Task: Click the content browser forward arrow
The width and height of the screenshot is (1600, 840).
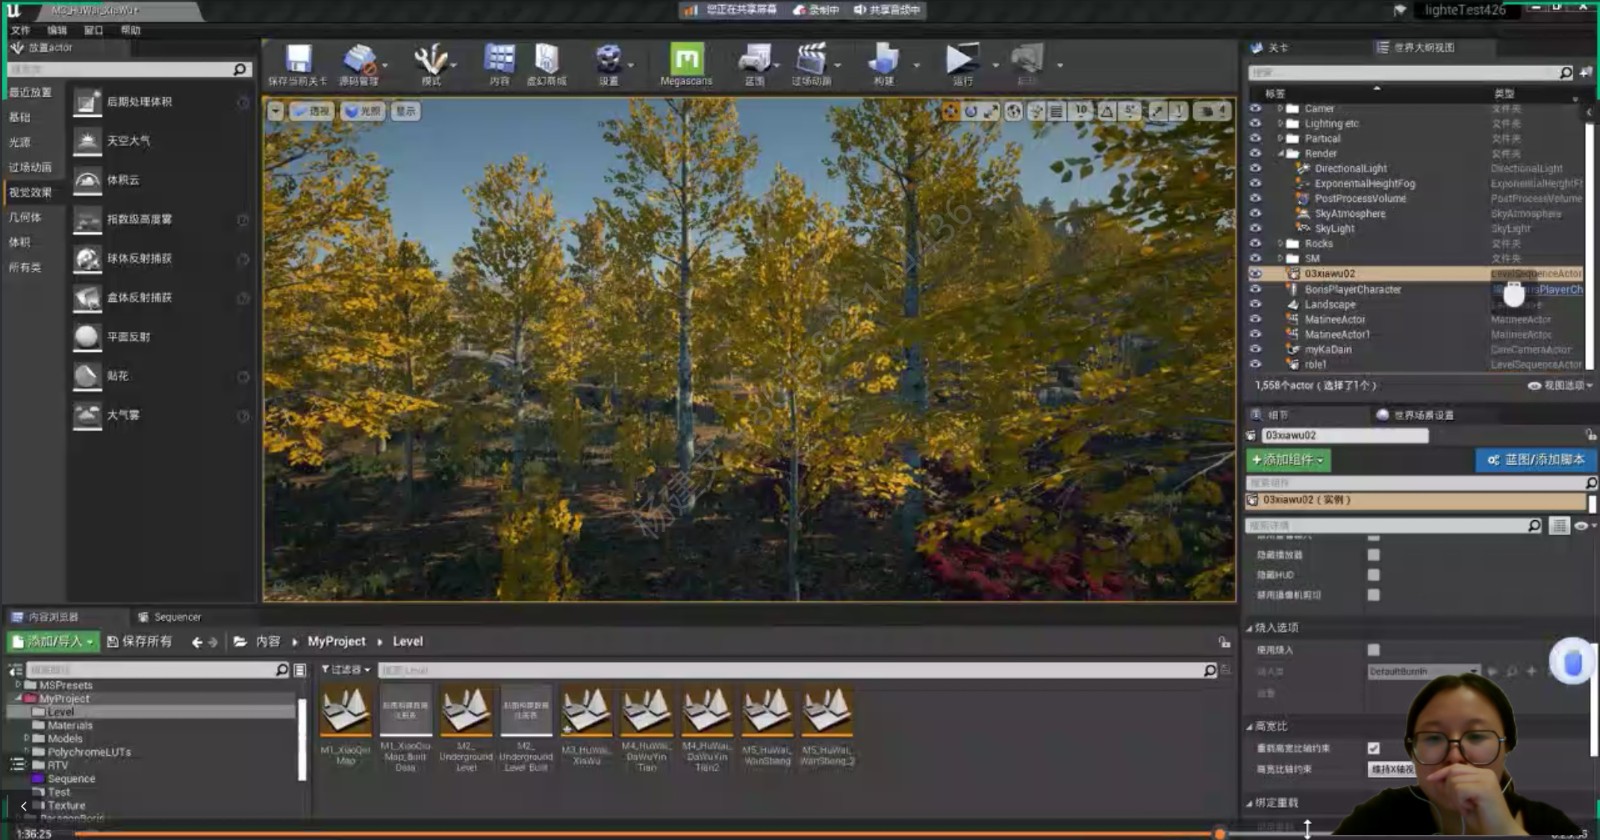Action: pos(212,642)
